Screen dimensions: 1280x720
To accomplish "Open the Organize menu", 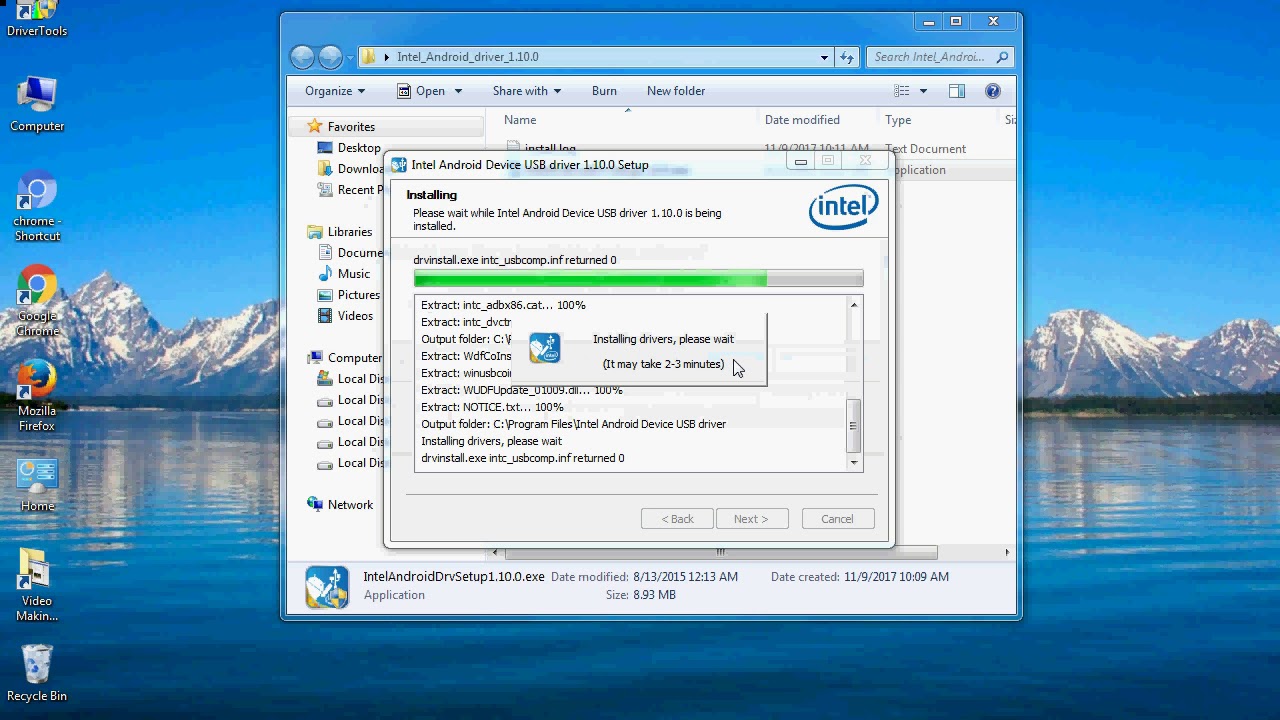I will 335,91.
